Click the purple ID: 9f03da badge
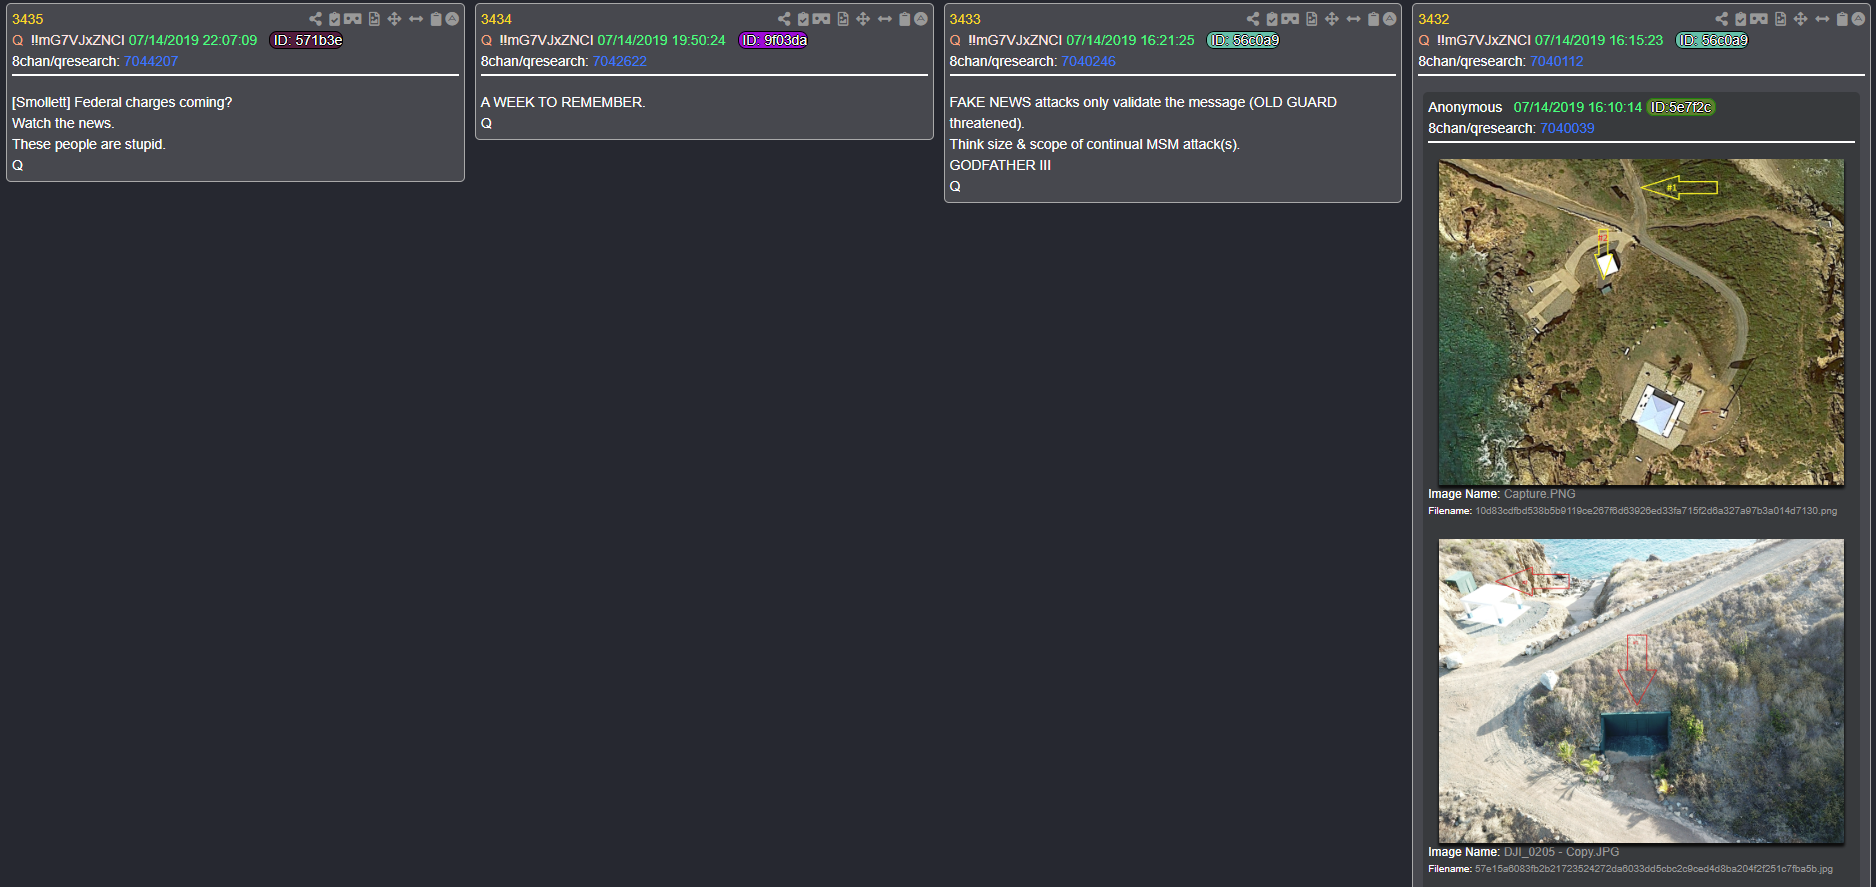The height and width of the screenshot is (887, 1876). click(774, 40)
